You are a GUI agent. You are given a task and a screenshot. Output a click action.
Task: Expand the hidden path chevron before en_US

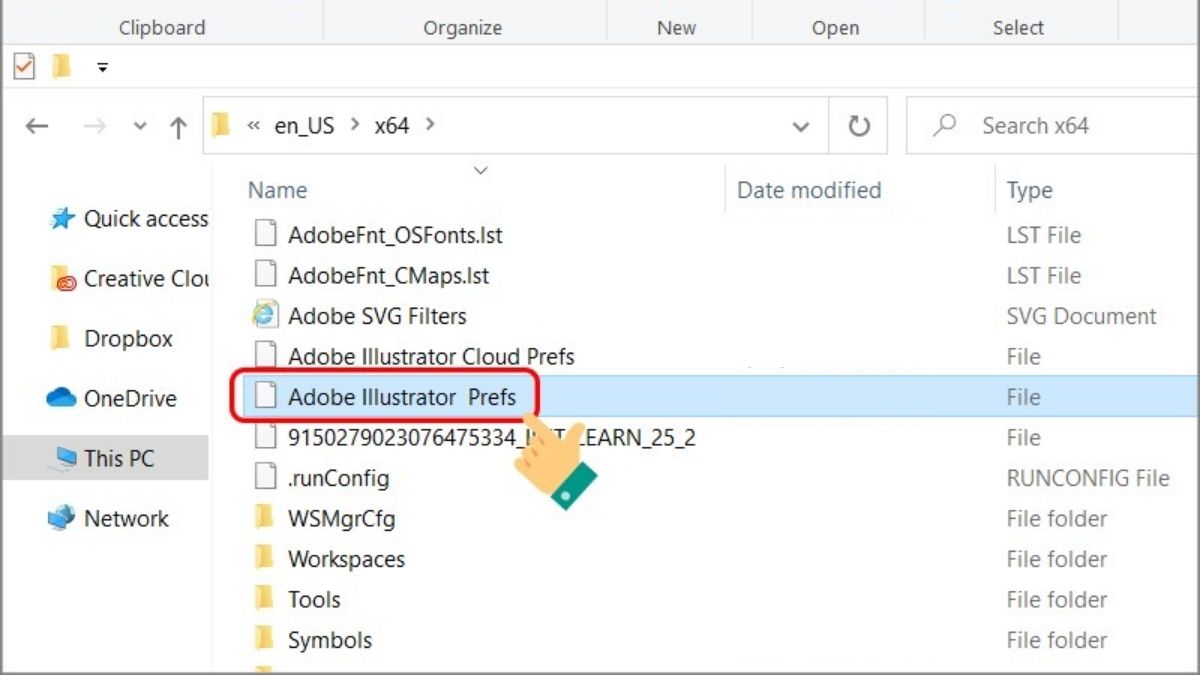click(x=254, y=126)
